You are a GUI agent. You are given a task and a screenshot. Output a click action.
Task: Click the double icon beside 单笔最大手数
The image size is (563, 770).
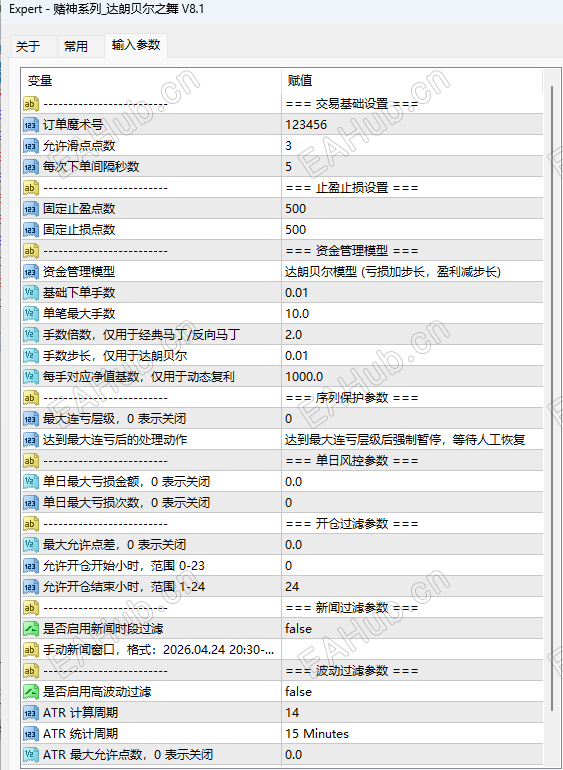coord(30,314)
